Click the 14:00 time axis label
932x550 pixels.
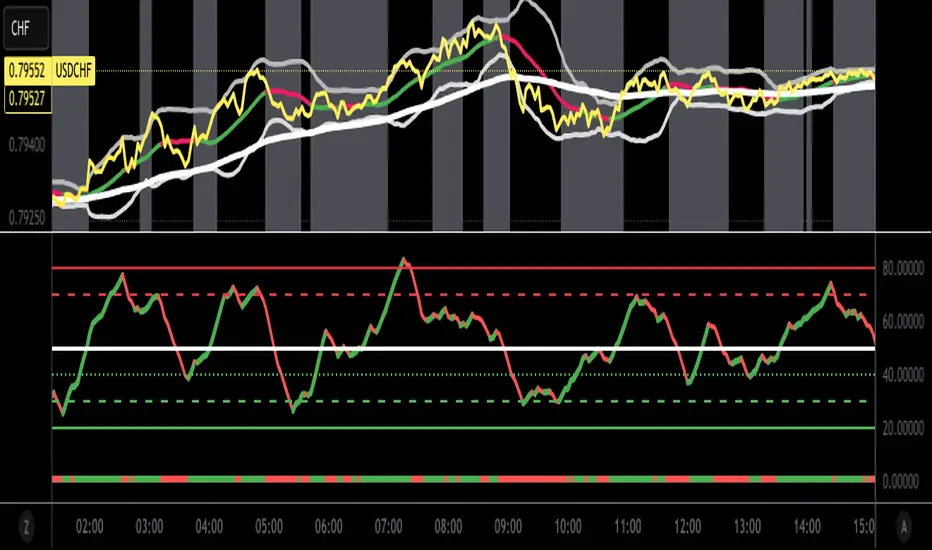807,526
